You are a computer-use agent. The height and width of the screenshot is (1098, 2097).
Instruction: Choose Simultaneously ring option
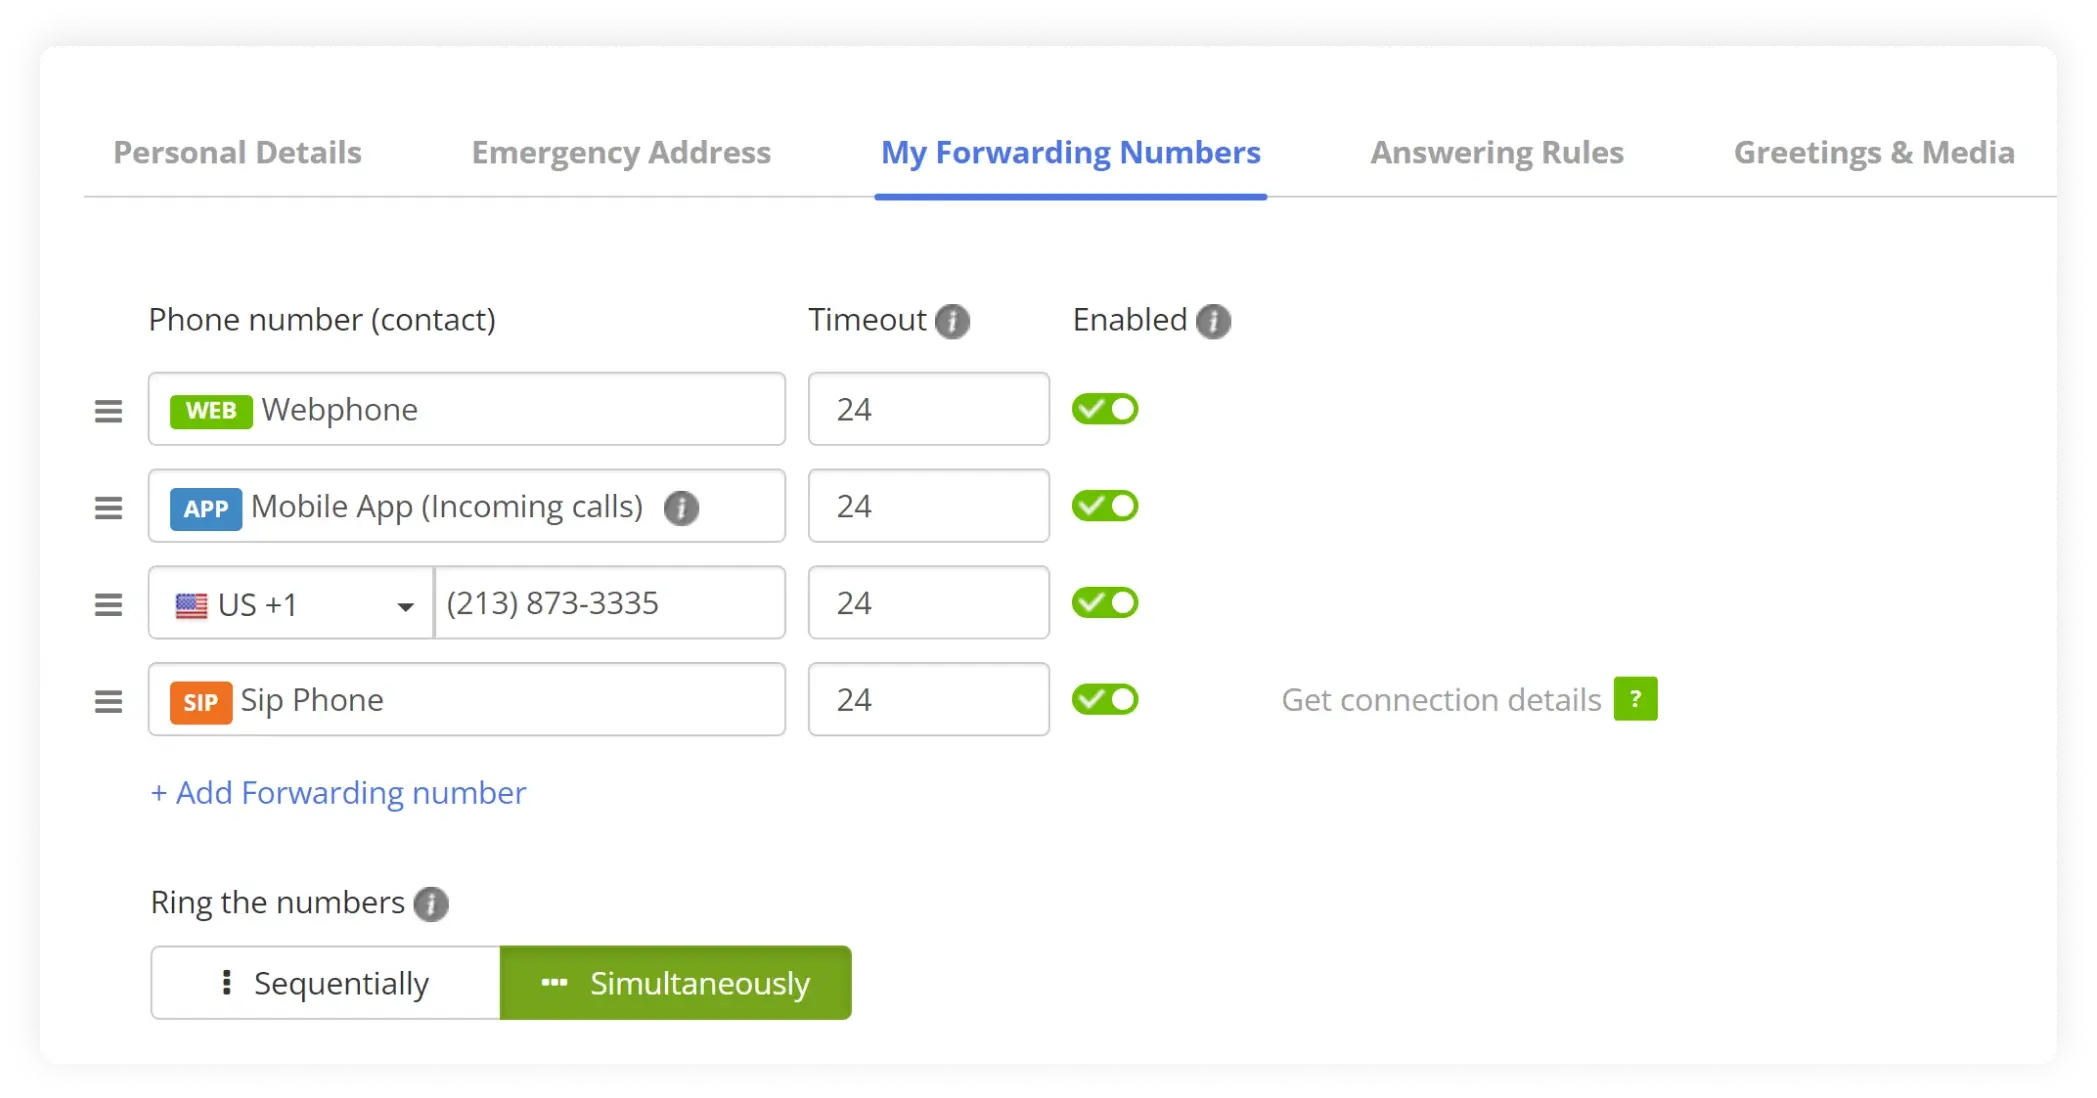point(676,983)
